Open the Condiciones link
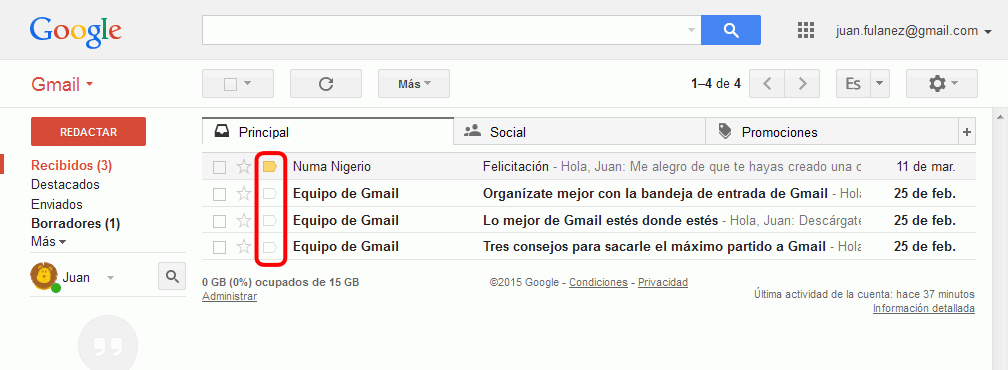The width and height of the screenshot is (1008, 370). click(598, 282)
